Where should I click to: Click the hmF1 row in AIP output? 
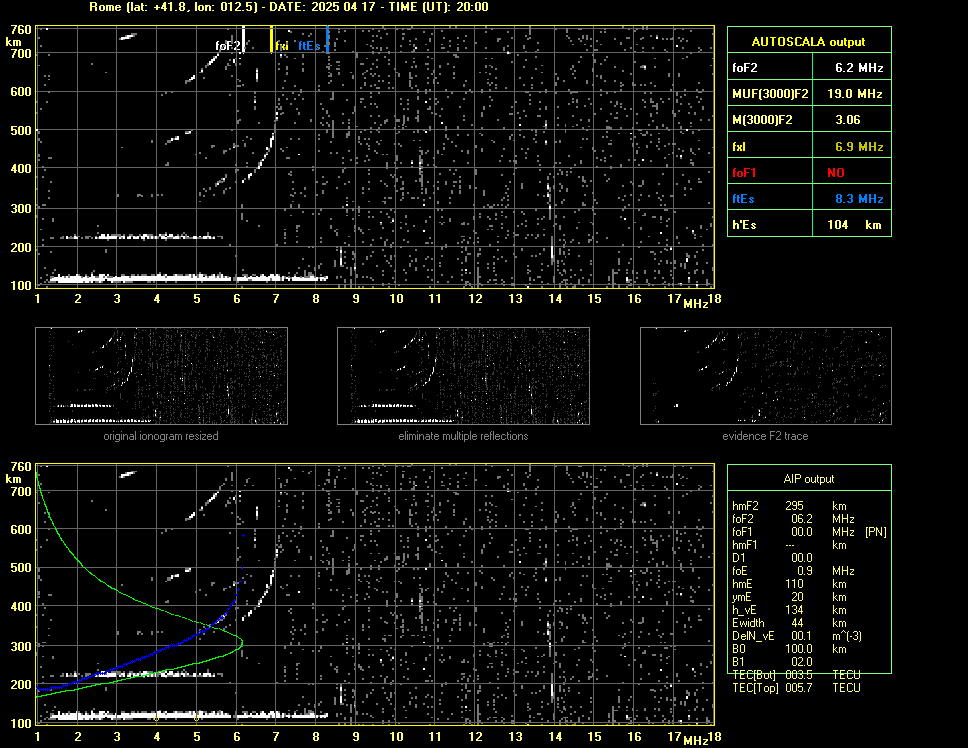click(789, 545)
